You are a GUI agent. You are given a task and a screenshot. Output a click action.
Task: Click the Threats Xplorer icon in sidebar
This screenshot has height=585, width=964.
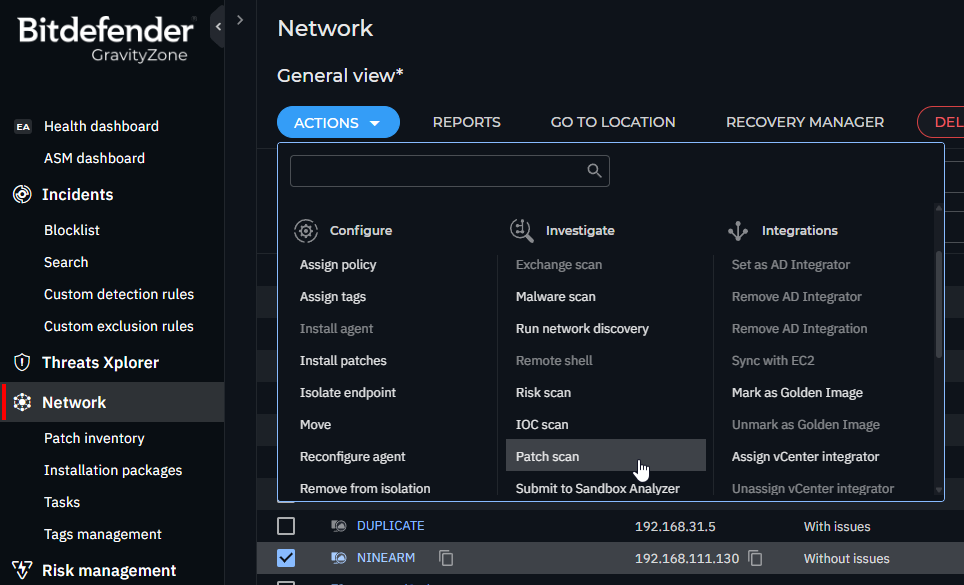click(22, 363)
